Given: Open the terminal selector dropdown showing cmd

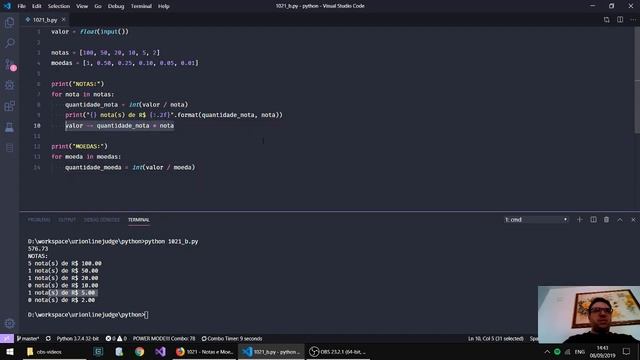Looking at the screenshot, I should (x=536, y=220).
